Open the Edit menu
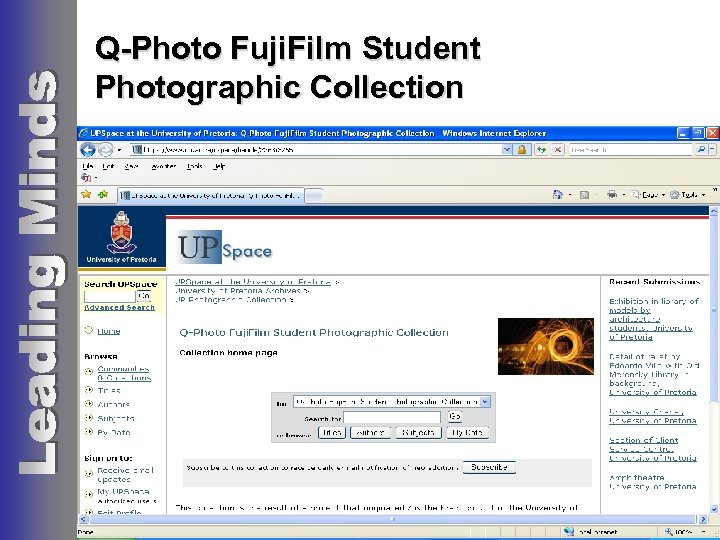 pos(108,166)
